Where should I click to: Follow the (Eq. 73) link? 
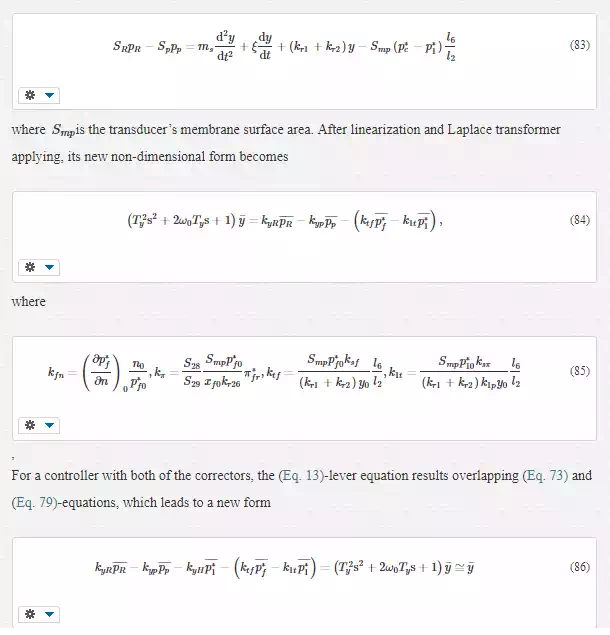click(545, 475)
